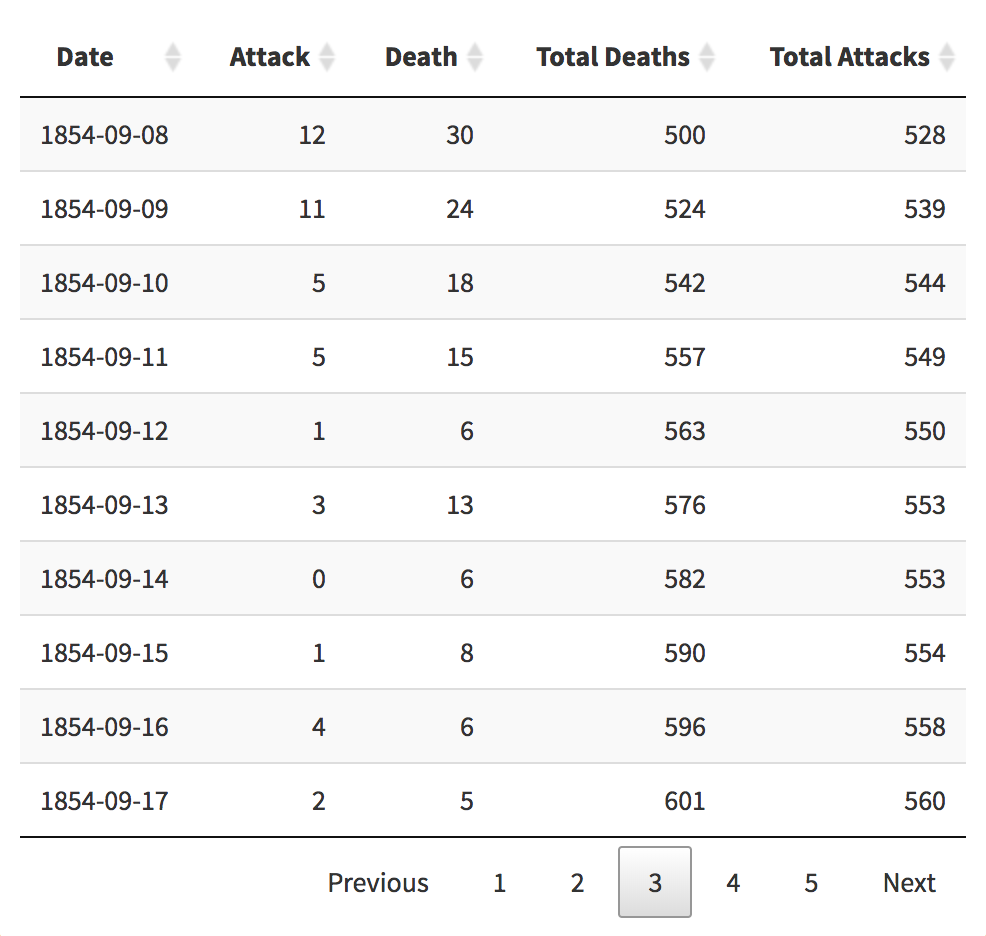Open page 2 of the table

[577, 883]
